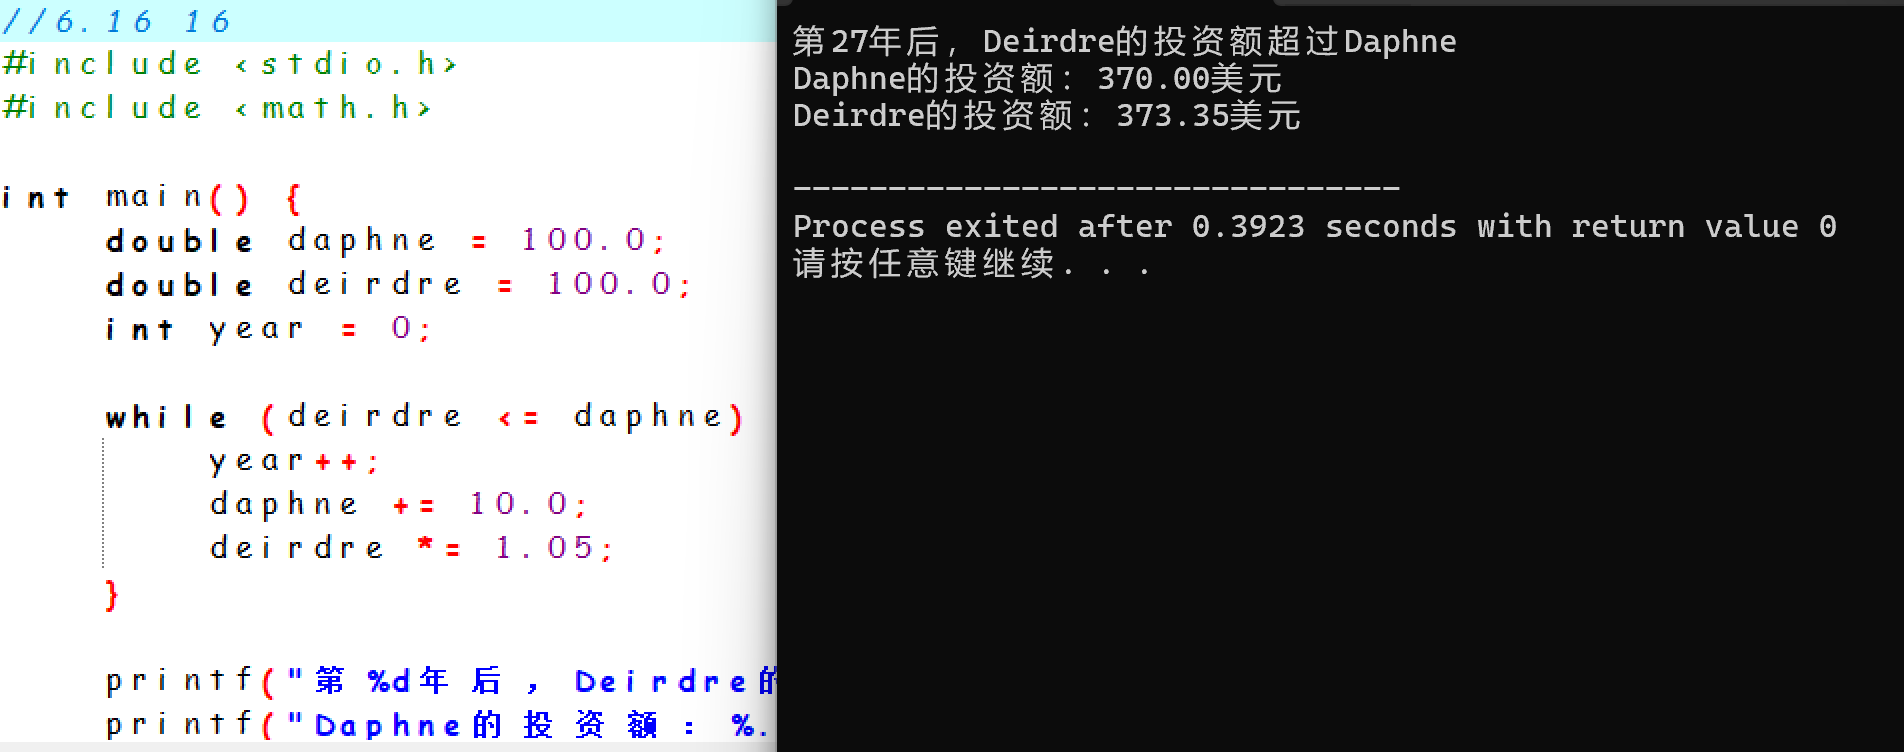
Task: Click the "Process exited after 0.3923 seconds" line
Action: coord(1314,227)
